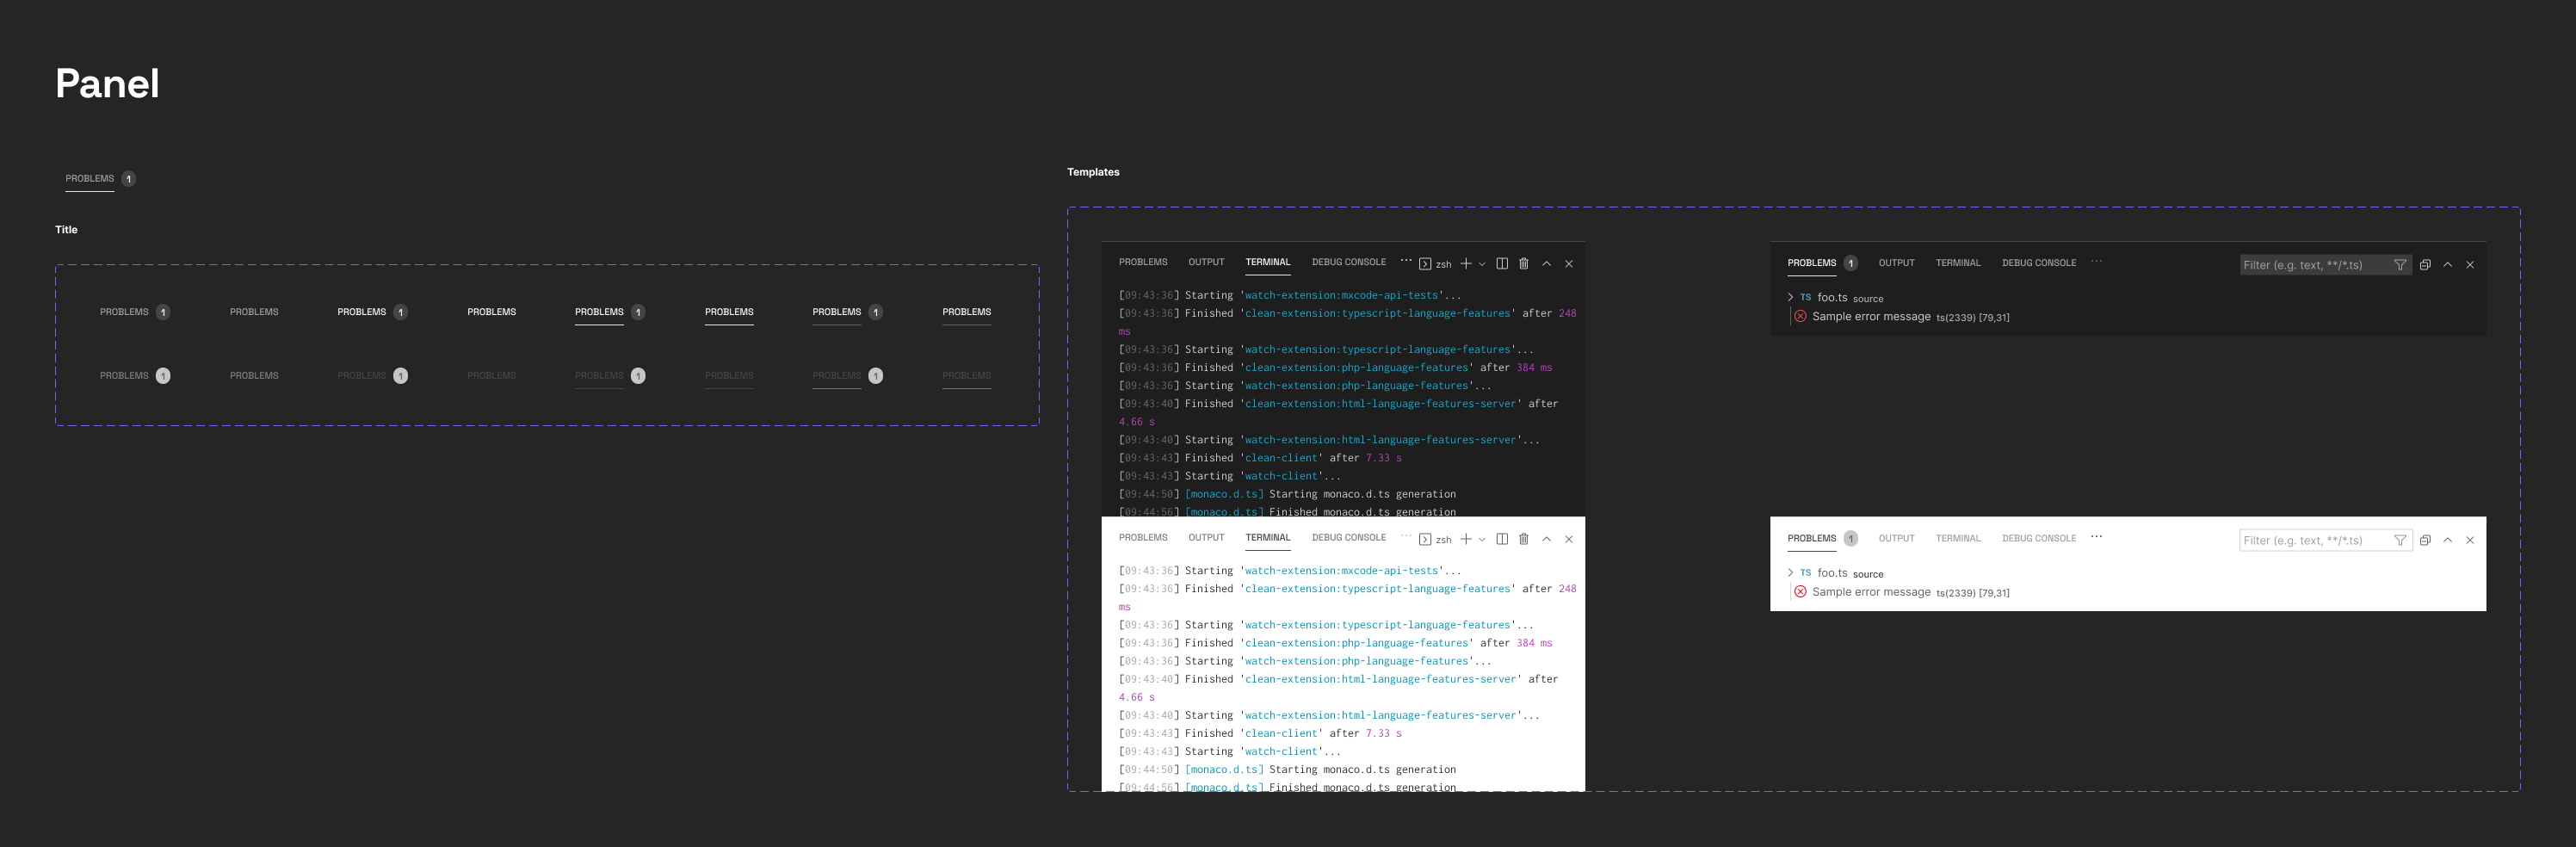The height and width of the screenshot is (847, 2576).
Task: Open DEBUG CONSOLE tab in dark problems panel
Action: (x=2039, y=263)
